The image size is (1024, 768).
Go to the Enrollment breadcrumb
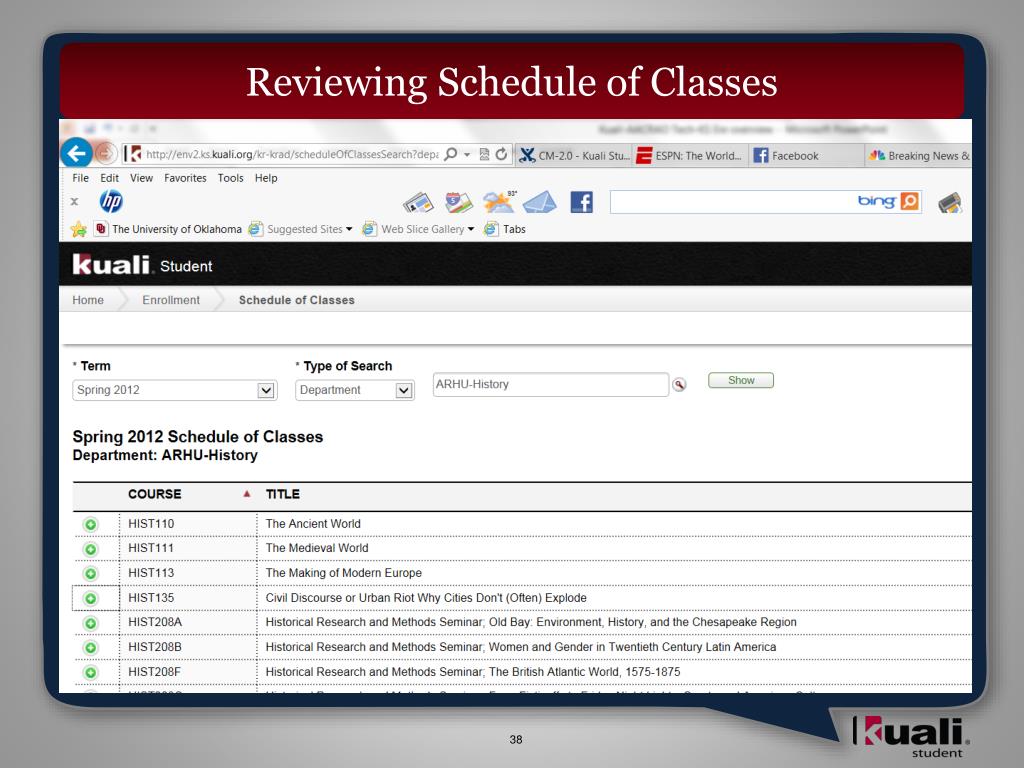click(171, 300)
